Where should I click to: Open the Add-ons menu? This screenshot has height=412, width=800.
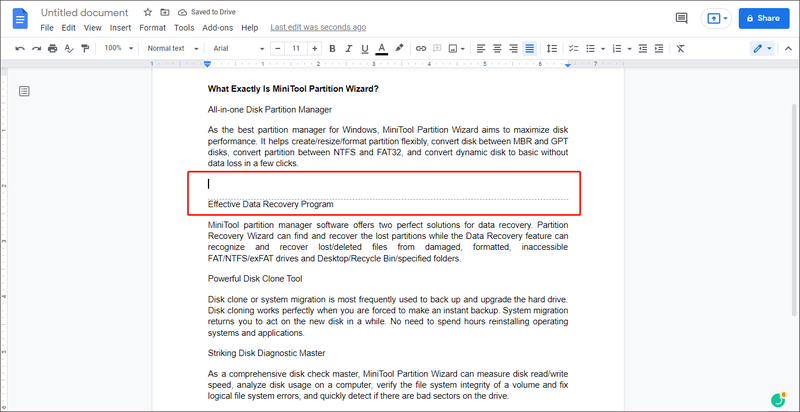pos(218,28)
